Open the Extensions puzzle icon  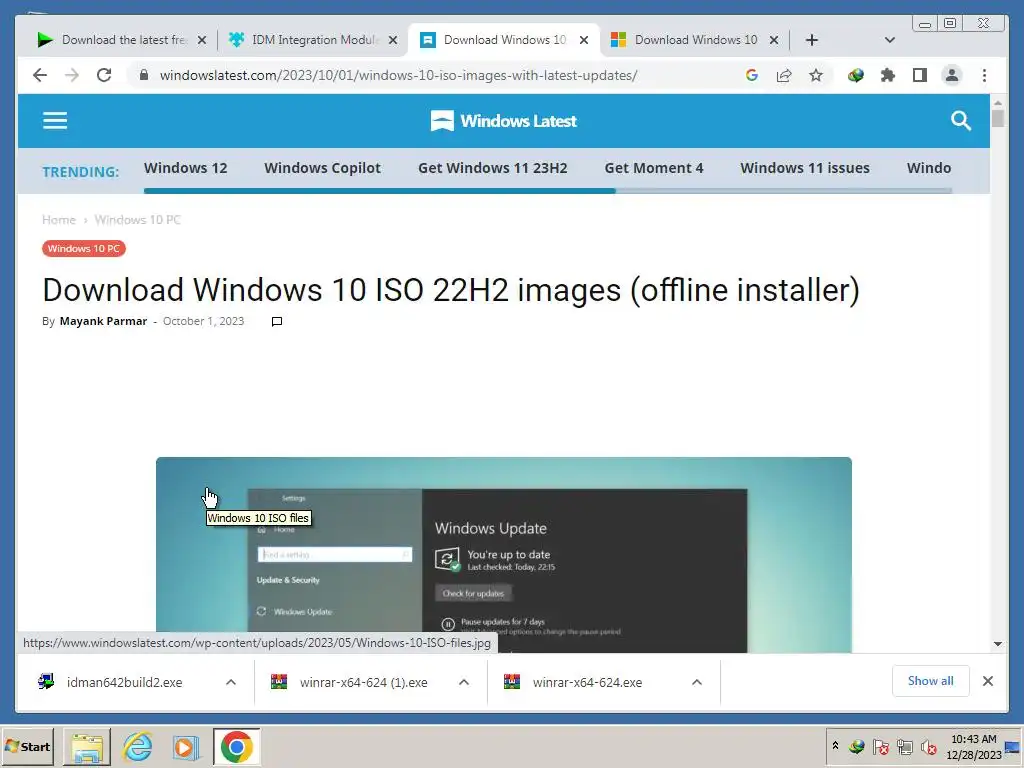(x=888, y=75)
